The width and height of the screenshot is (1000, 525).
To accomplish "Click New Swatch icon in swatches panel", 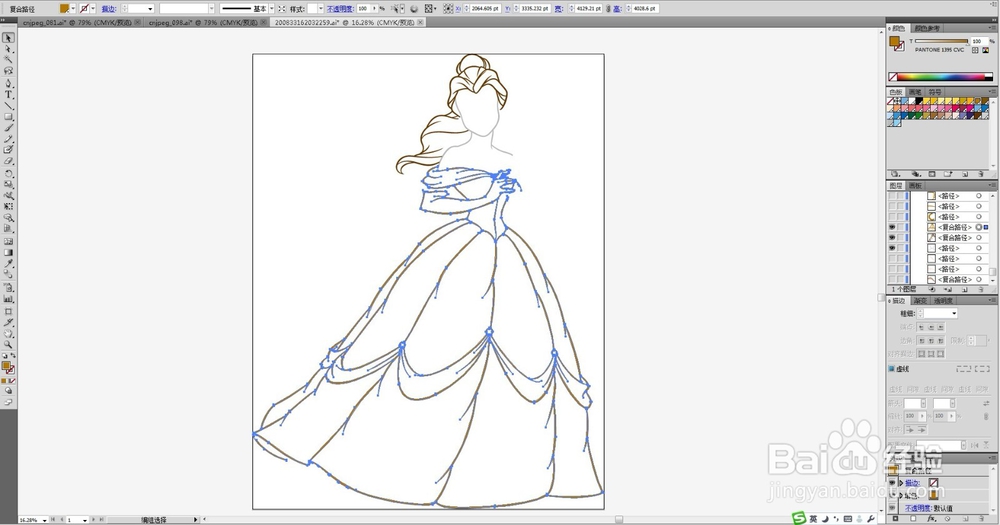I will pos(964,174).
